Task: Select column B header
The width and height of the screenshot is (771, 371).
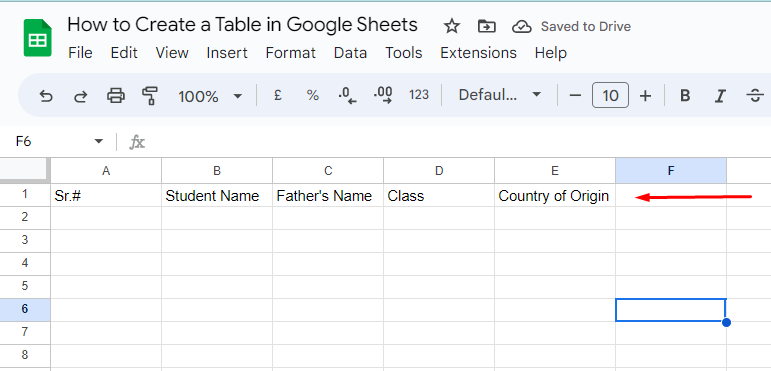Action: tap(217, 171)
